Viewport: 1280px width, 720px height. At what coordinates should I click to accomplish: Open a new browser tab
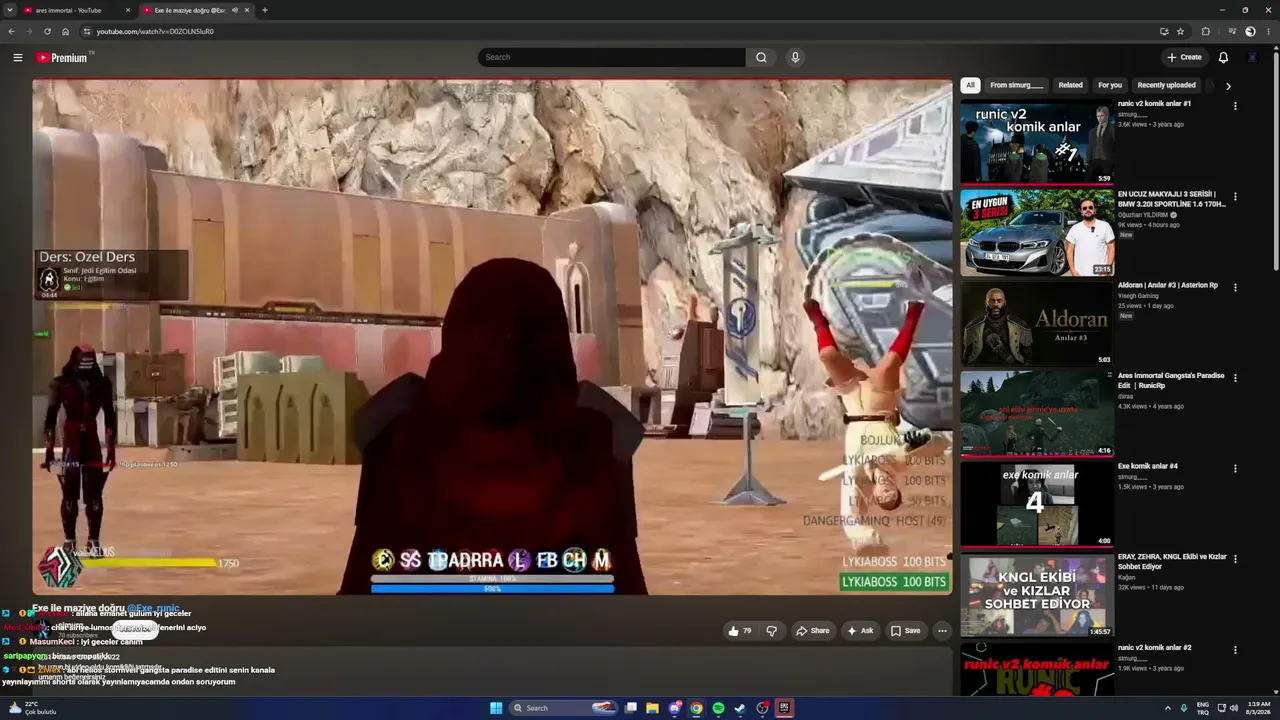(x=264, y=10)
